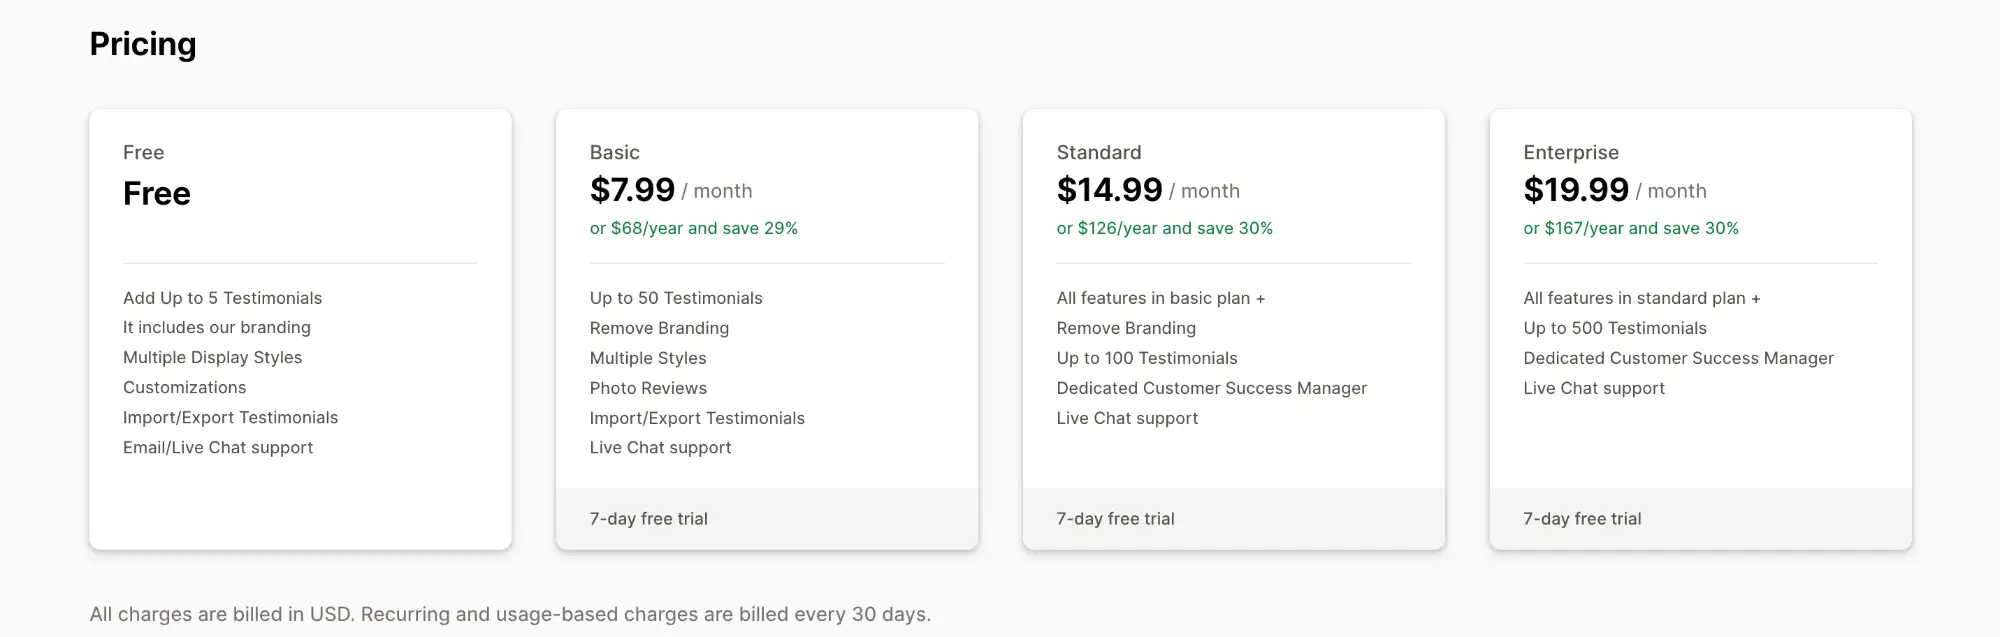2000x637 pixels.
Task: Select the Free plan card title
Action: click(143, 152)
